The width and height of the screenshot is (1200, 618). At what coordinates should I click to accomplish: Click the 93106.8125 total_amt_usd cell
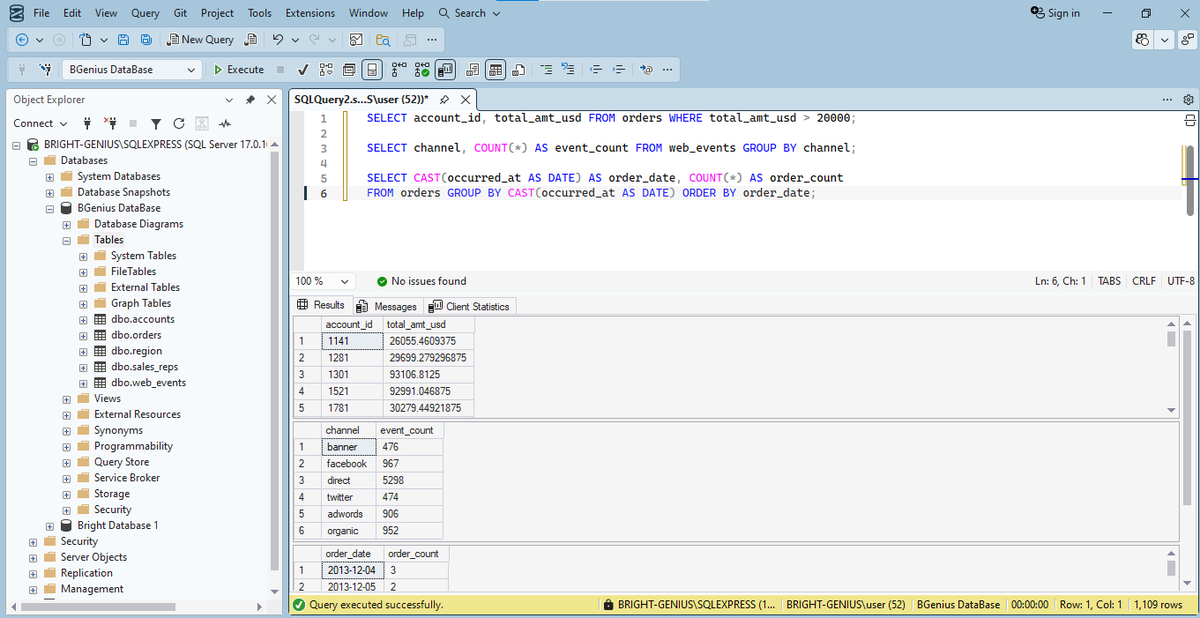pos(430,375)
